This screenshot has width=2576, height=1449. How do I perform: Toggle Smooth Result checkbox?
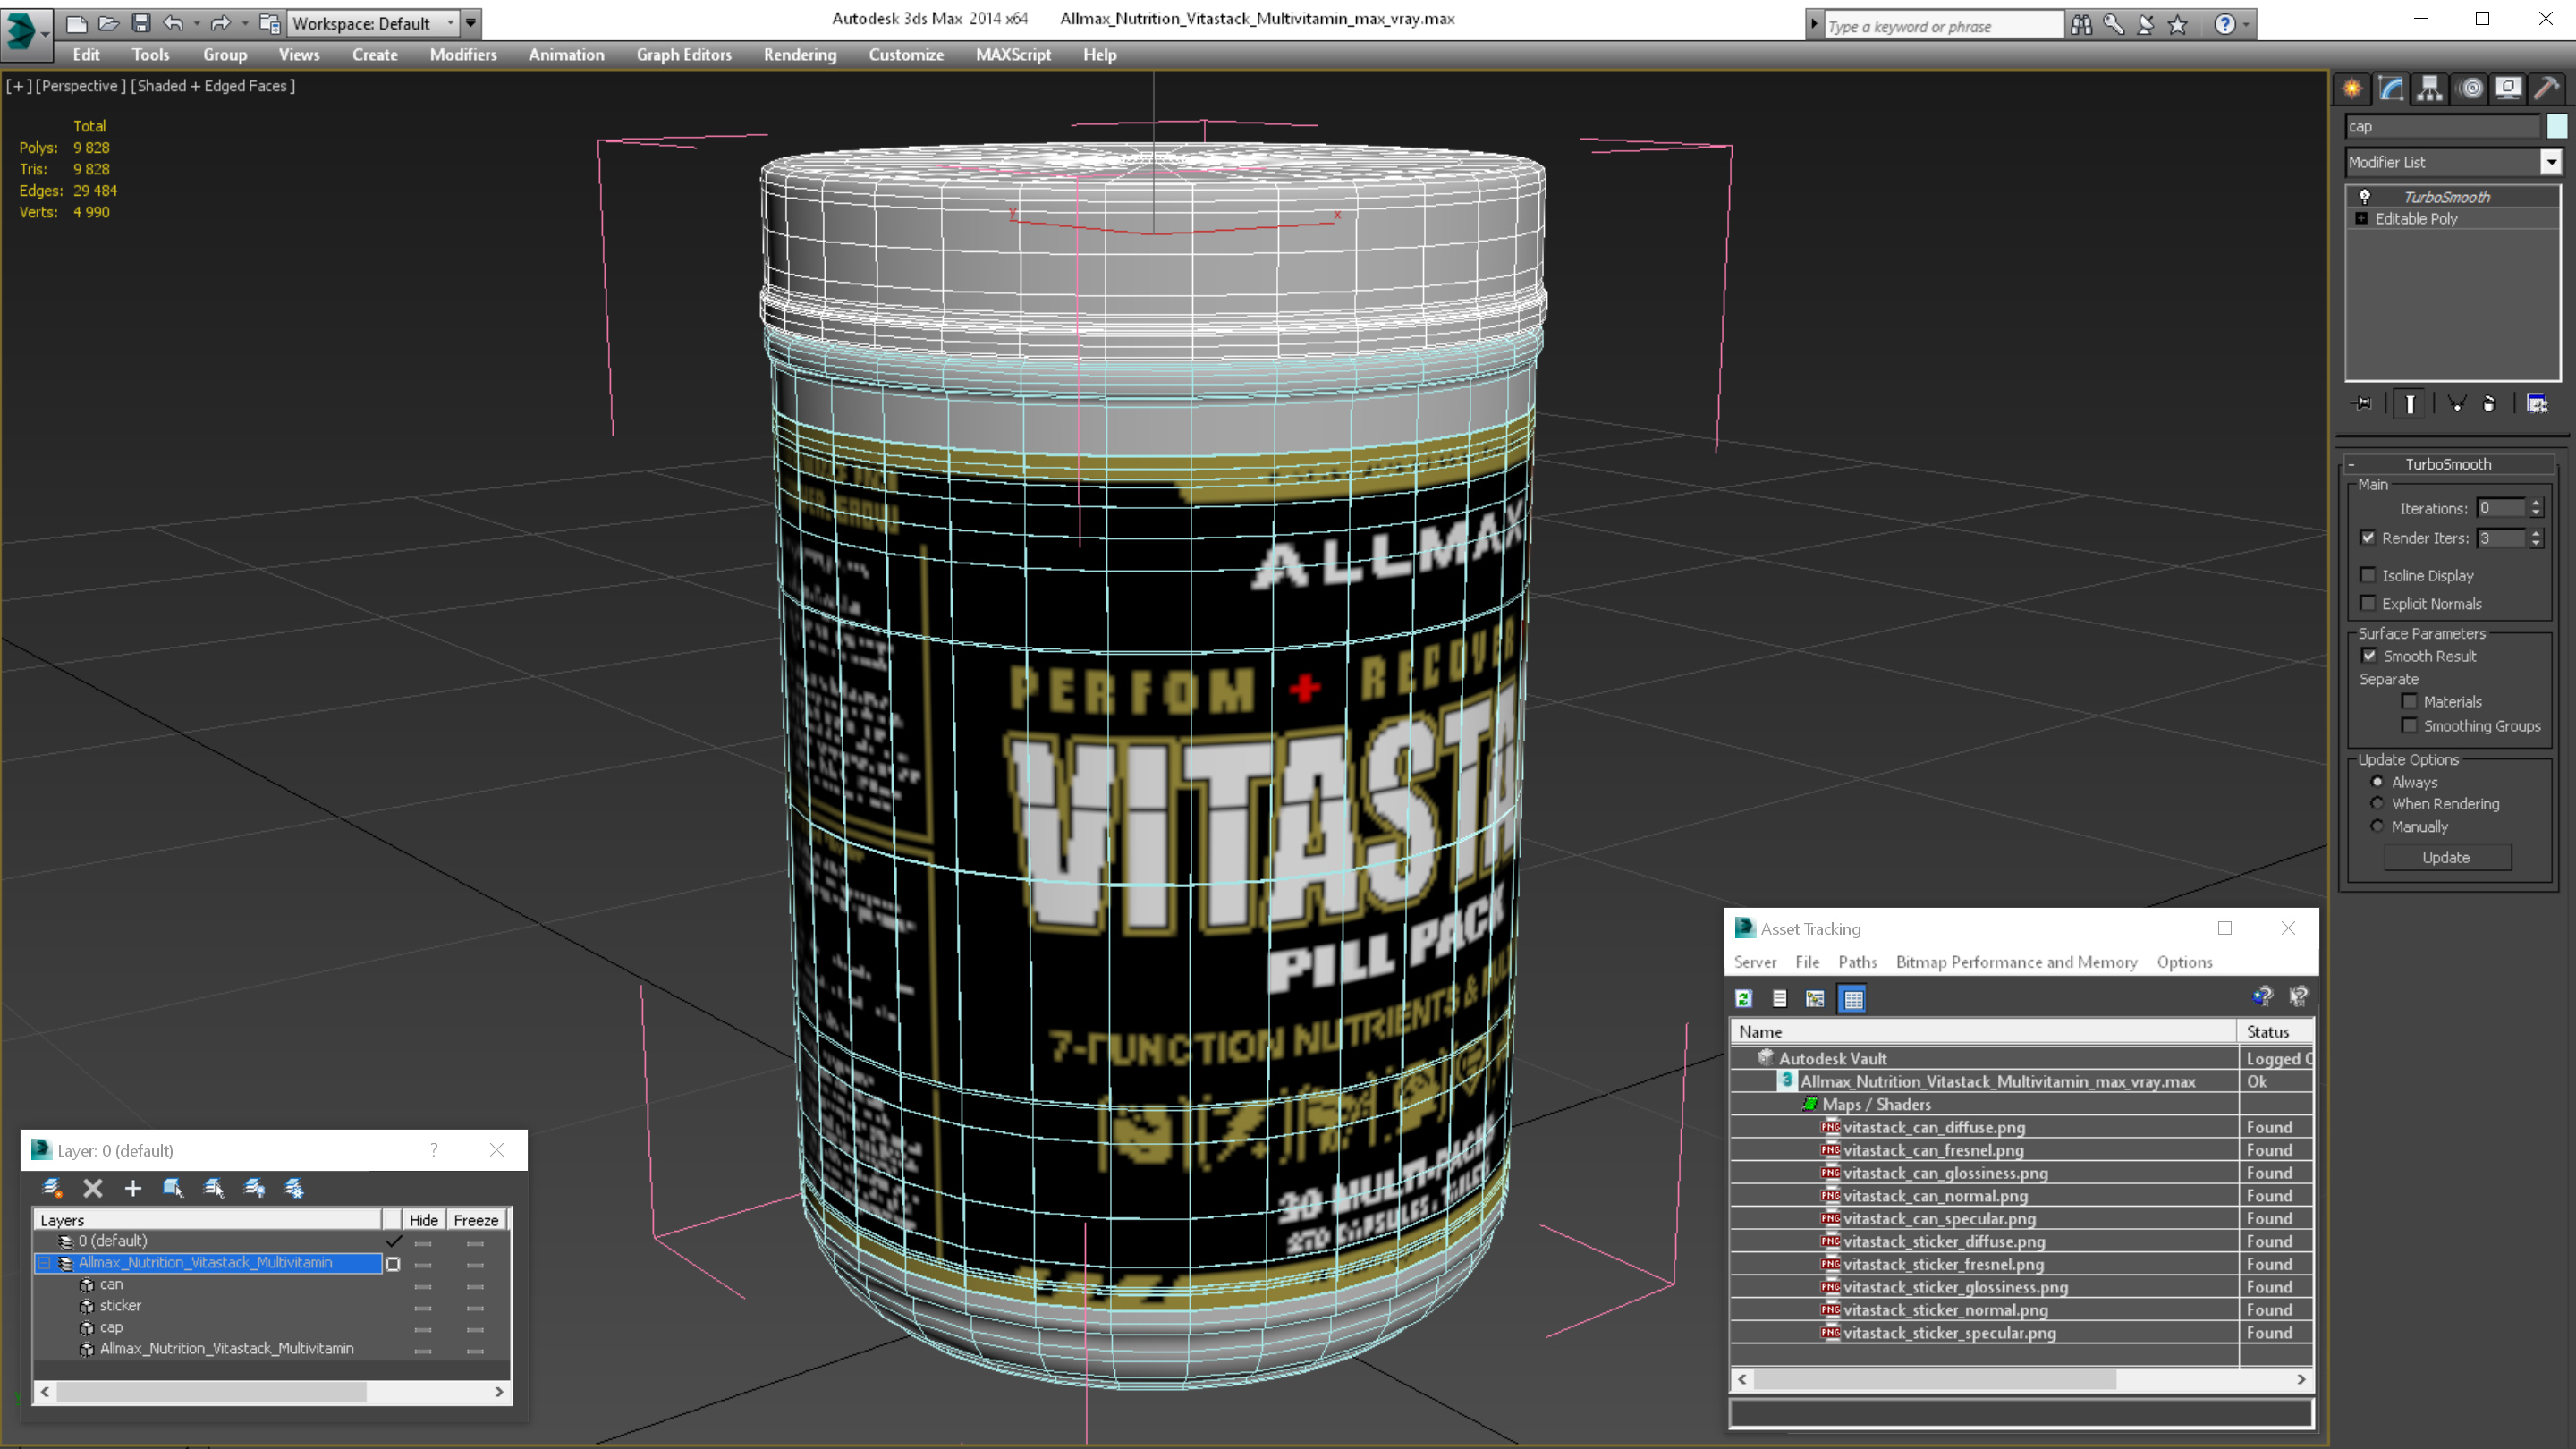[2369, 656]
